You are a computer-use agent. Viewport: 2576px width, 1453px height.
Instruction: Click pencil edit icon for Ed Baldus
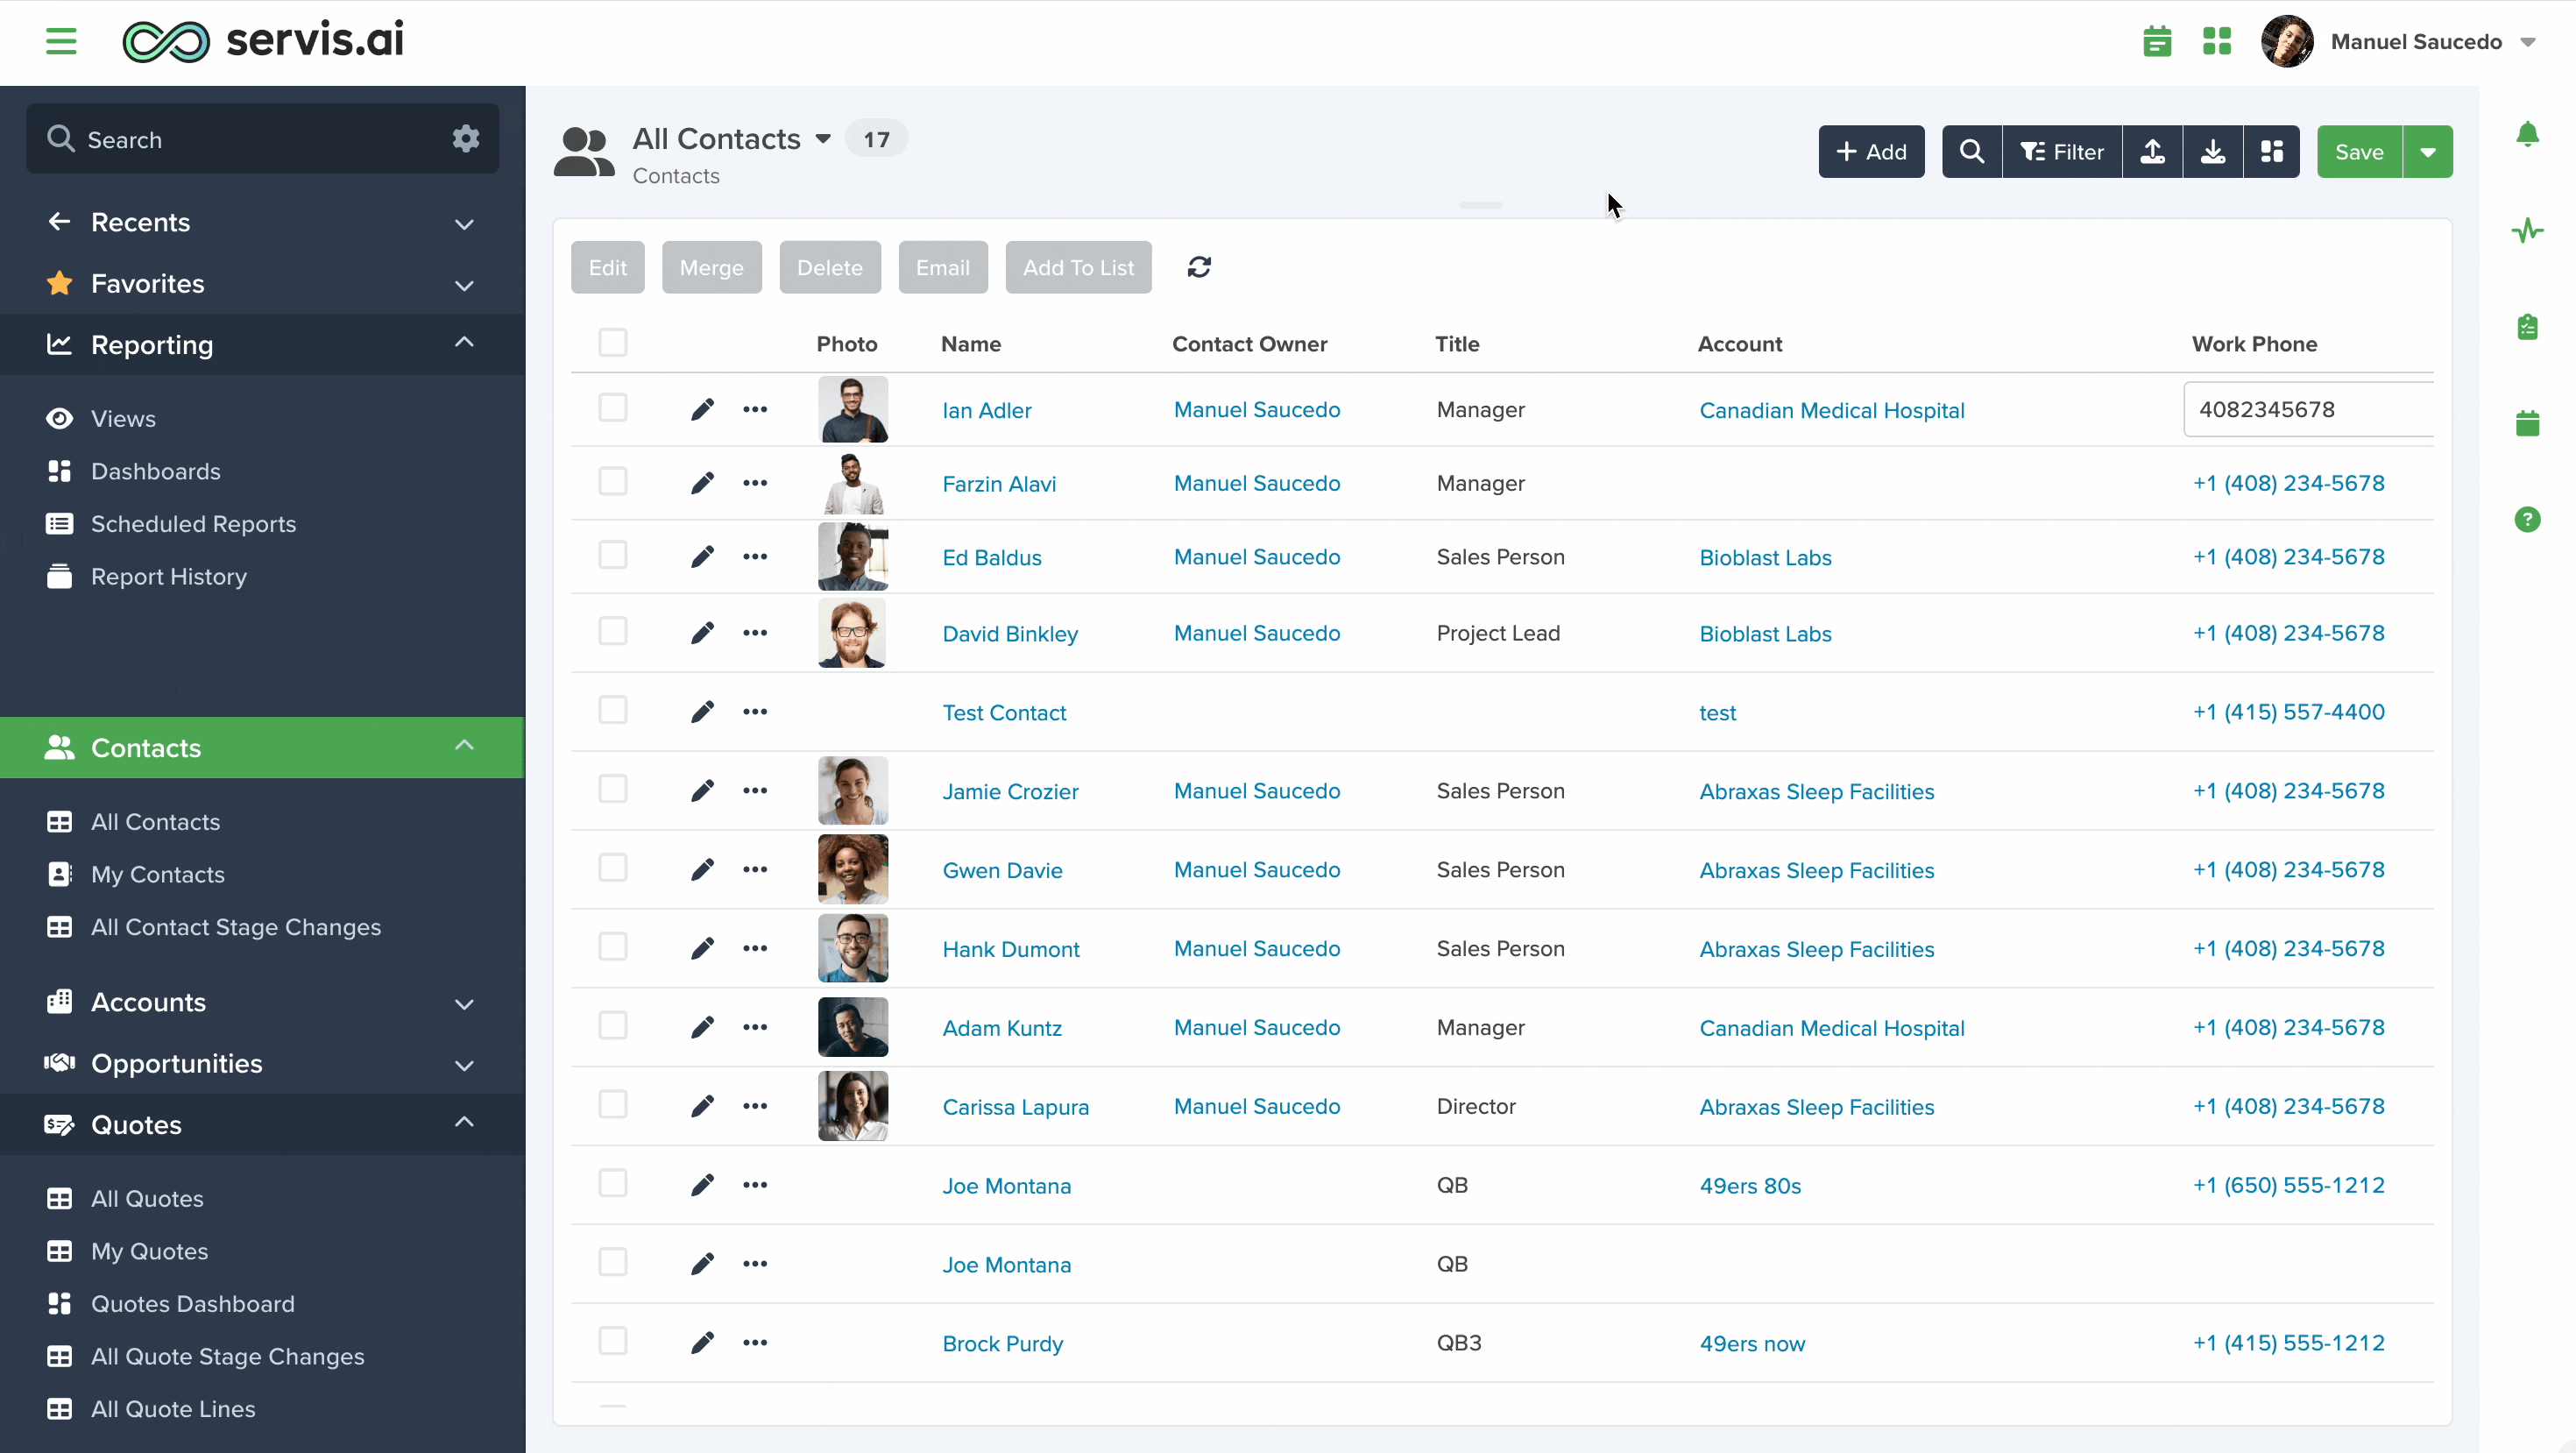coord(702,557)
